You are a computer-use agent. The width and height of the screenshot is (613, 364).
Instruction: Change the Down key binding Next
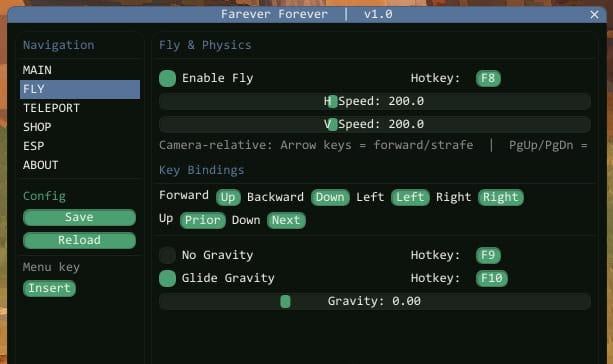click(x=286, y=220)
